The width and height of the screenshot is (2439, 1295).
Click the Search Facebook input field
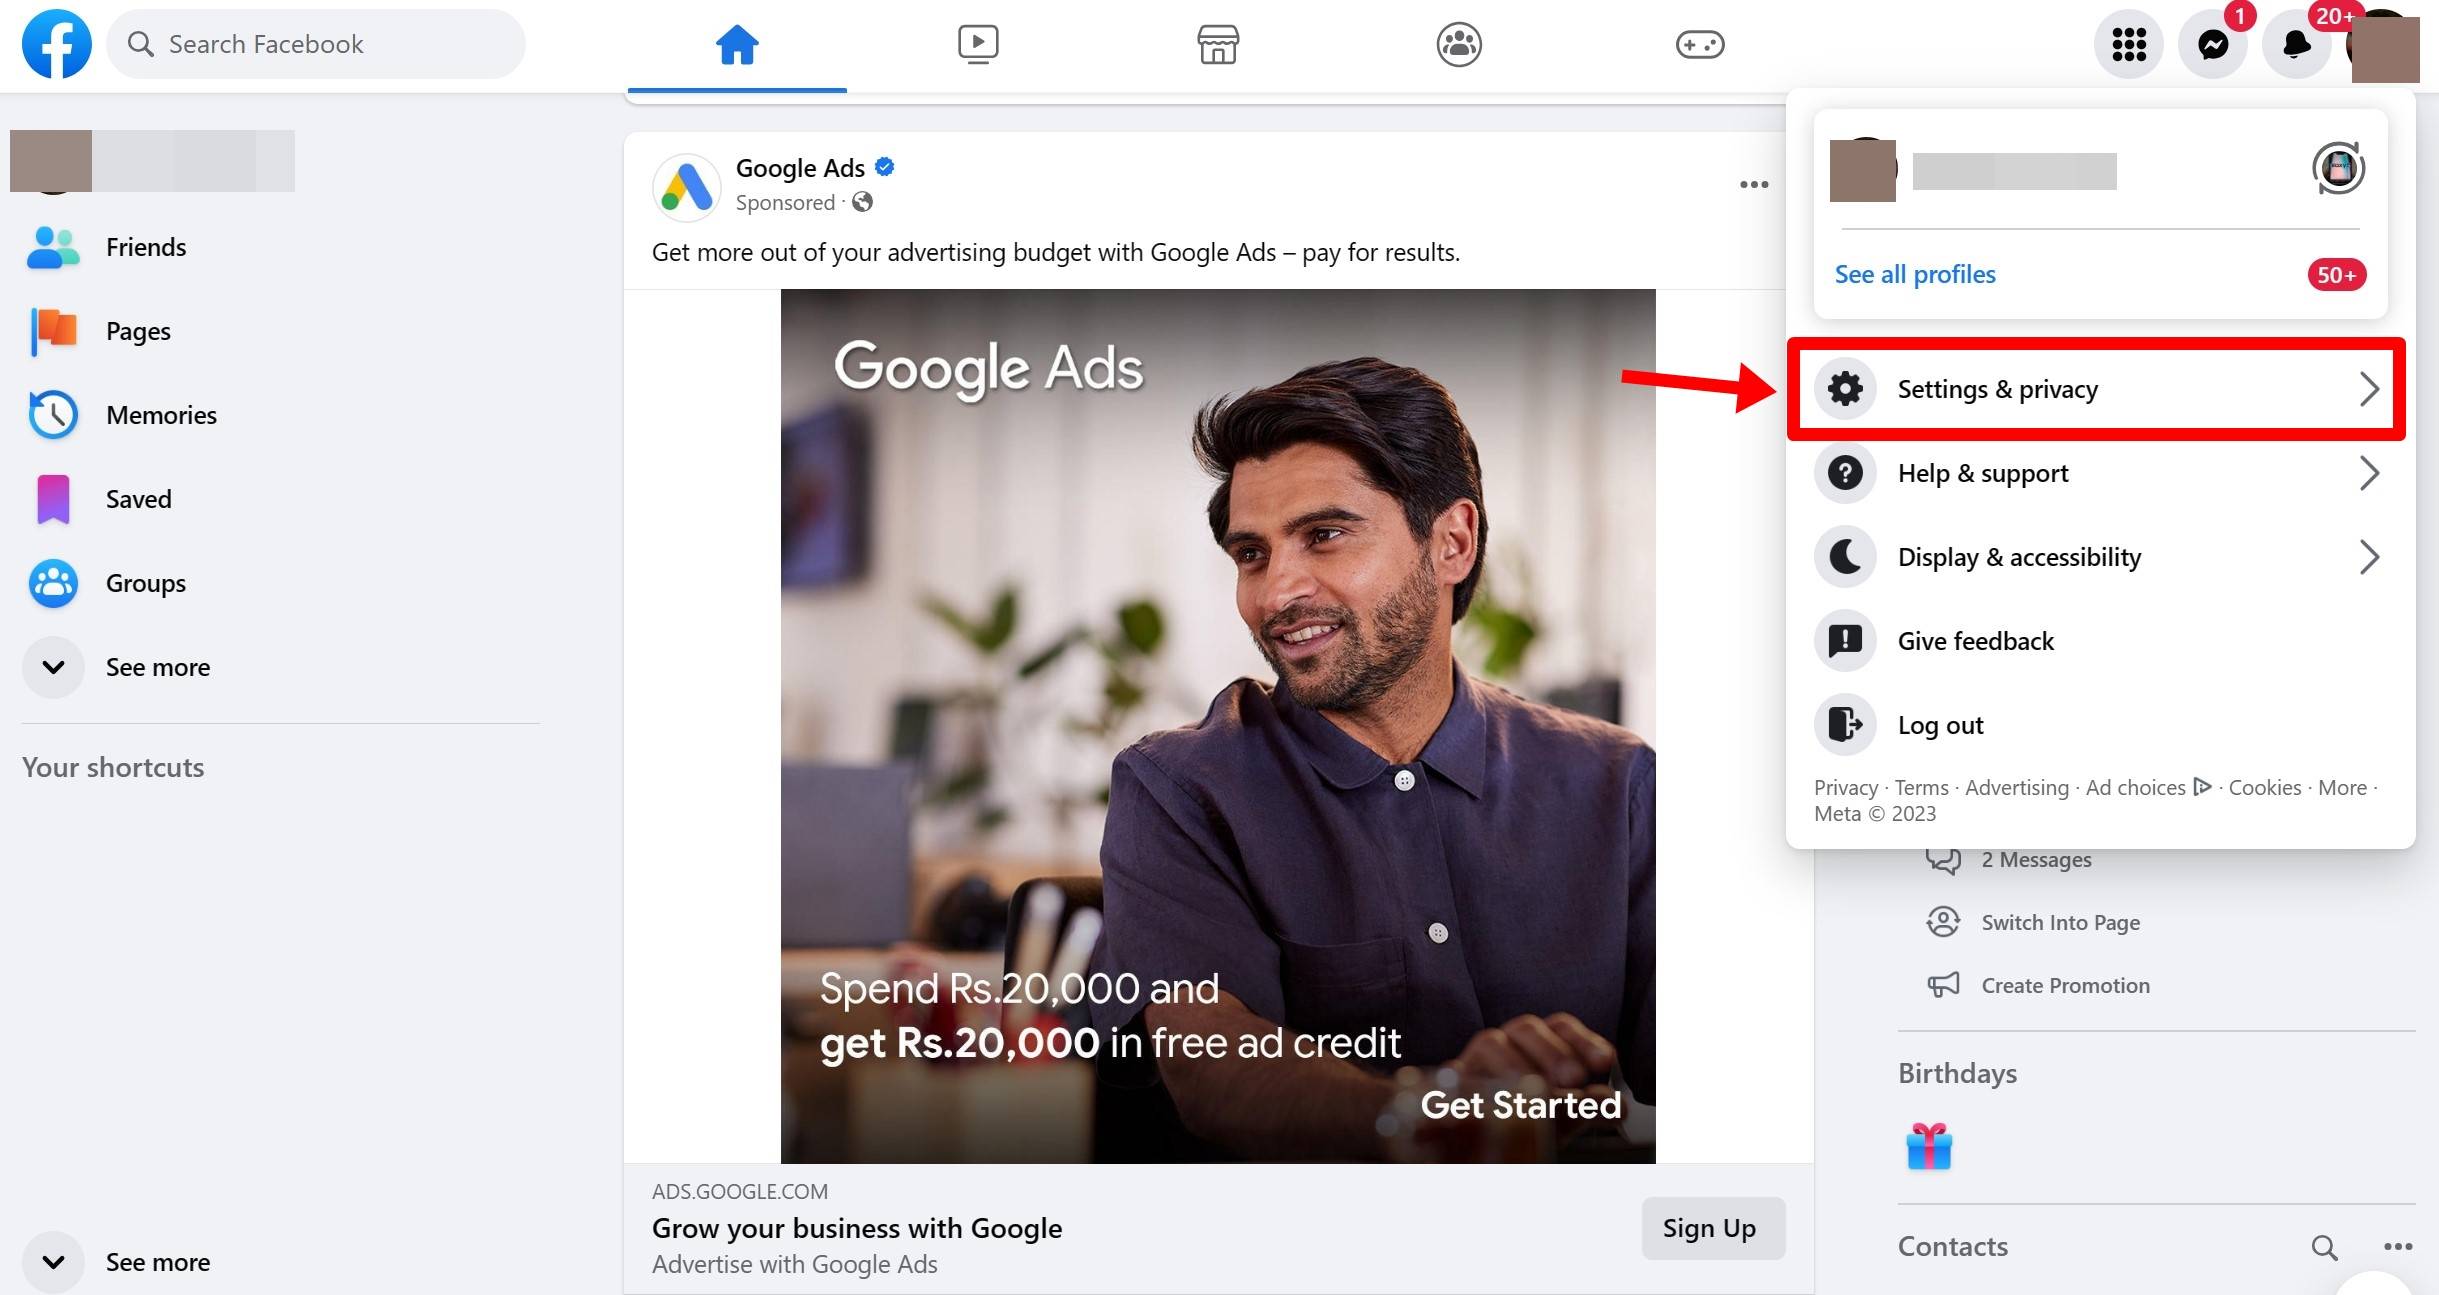(316, 44)
